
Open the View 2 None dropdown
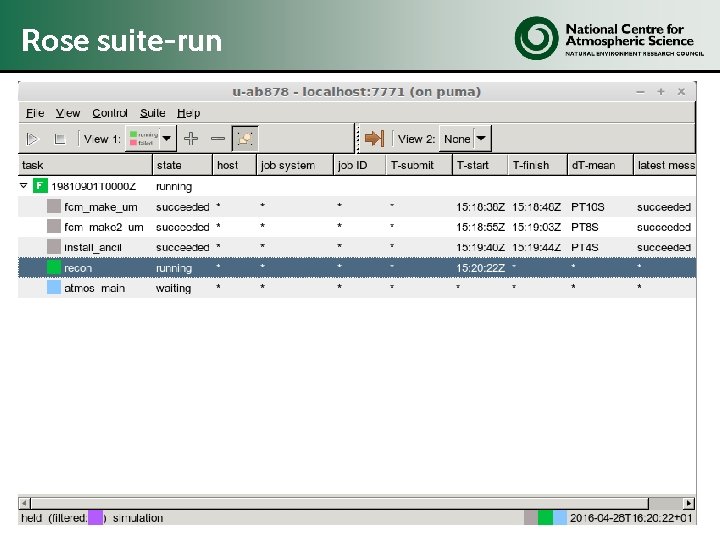point(465,138)
